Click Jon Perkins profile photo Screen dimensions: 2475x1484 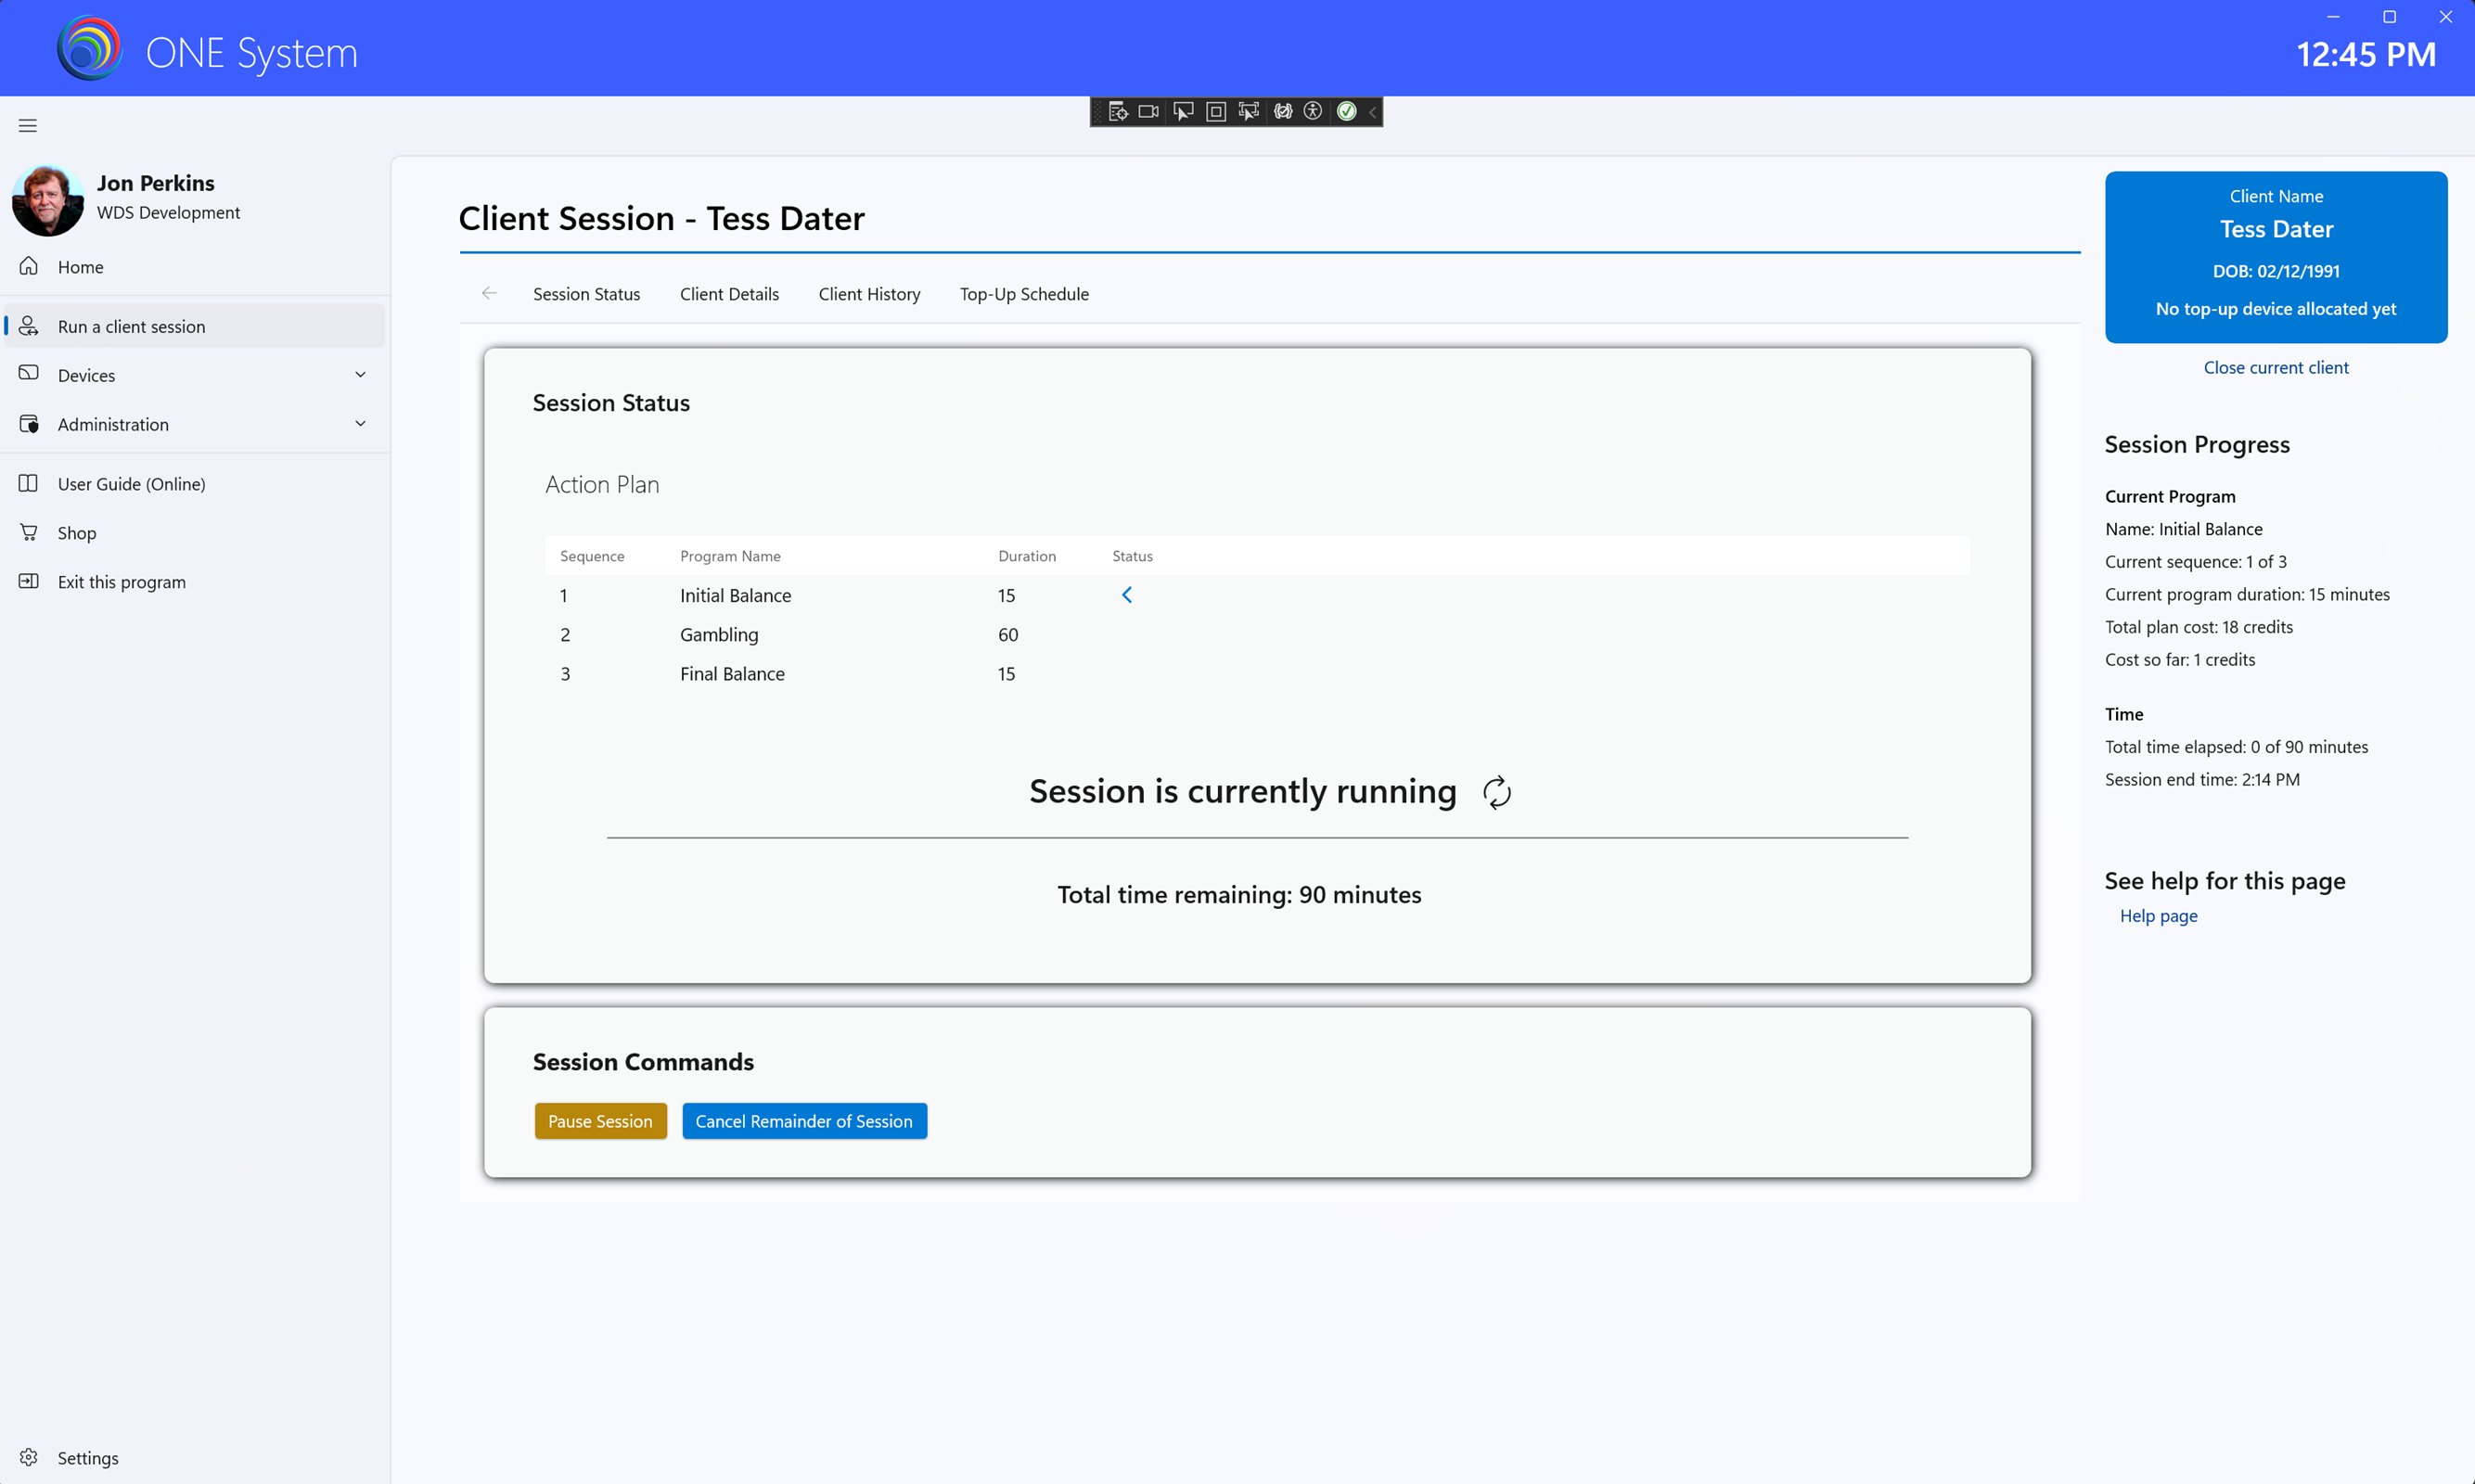47,200
